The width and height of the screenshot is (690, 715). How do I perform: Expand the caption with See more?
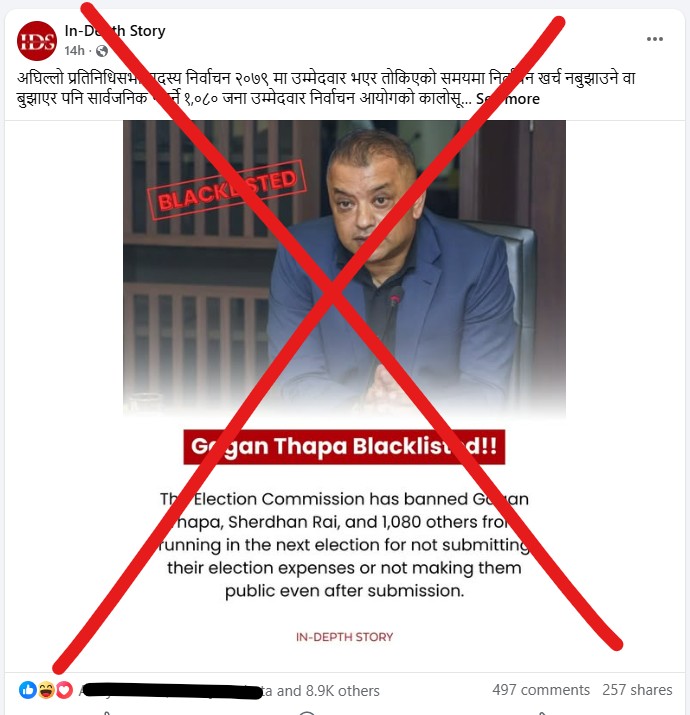[x=508, y=99]
